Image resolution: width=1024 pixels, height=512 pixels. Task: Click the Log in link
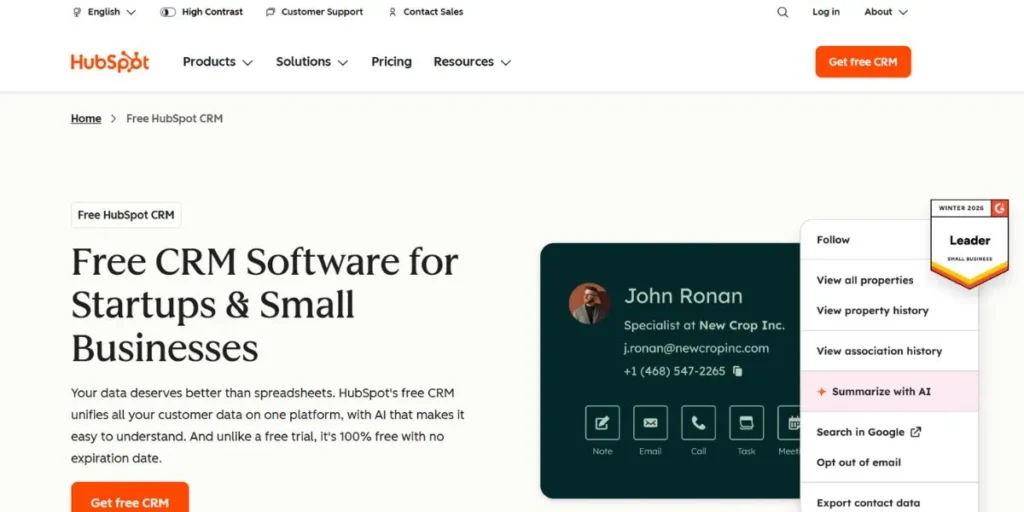tap(825, 12)
